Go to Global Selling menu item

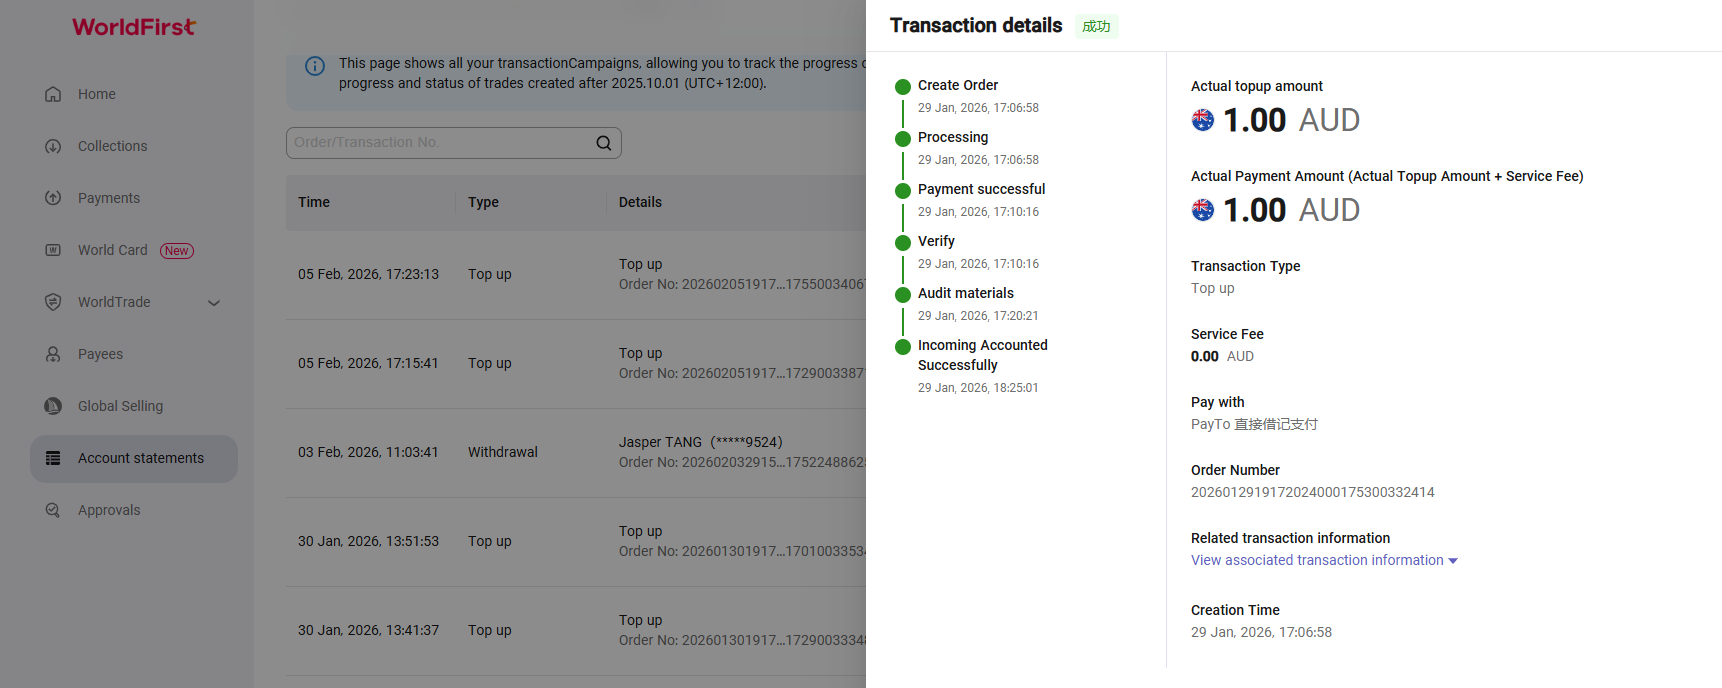120,406
